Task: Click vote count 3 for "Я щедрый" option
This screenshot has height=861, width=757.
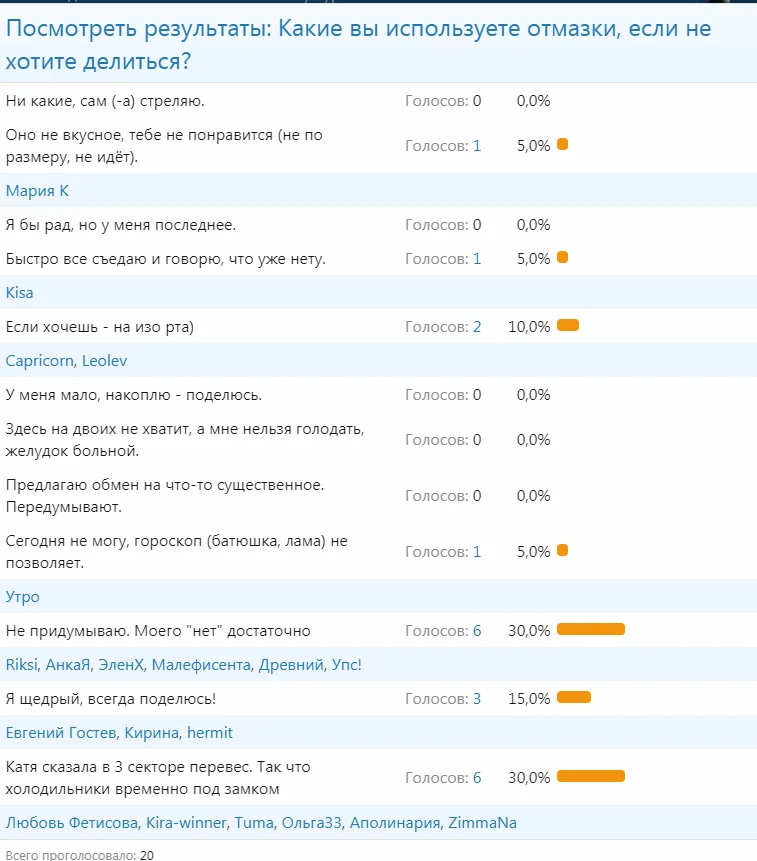Action: tap(477, 699)
